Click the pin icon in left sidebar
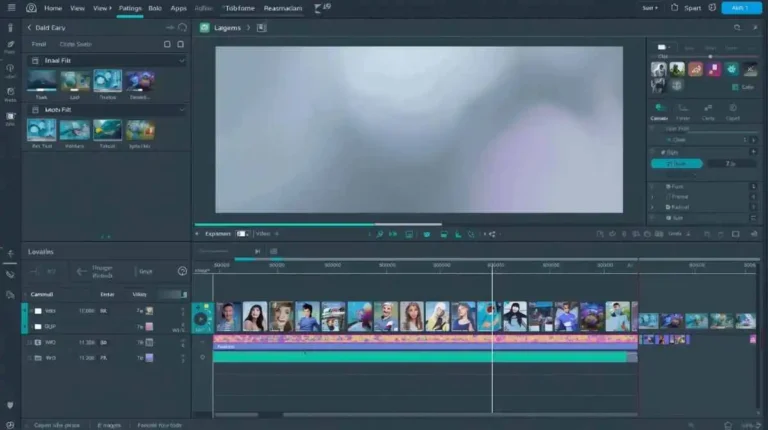Viewport: 768px width, 430px height. tap(10, 68)
